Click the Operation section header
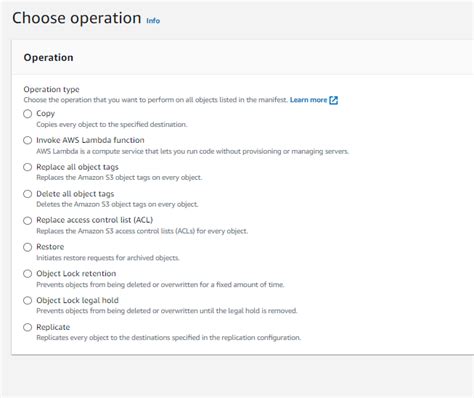 [48, 58]
